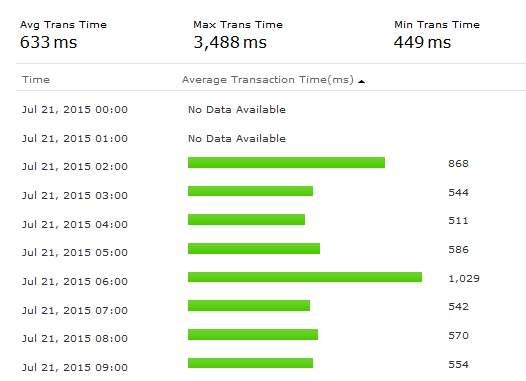Select the Jul 21, 2015 07:00 timestamp
The width and height of the screenshot is (526, 381).
pyautogui.click(x=75, y=310)
